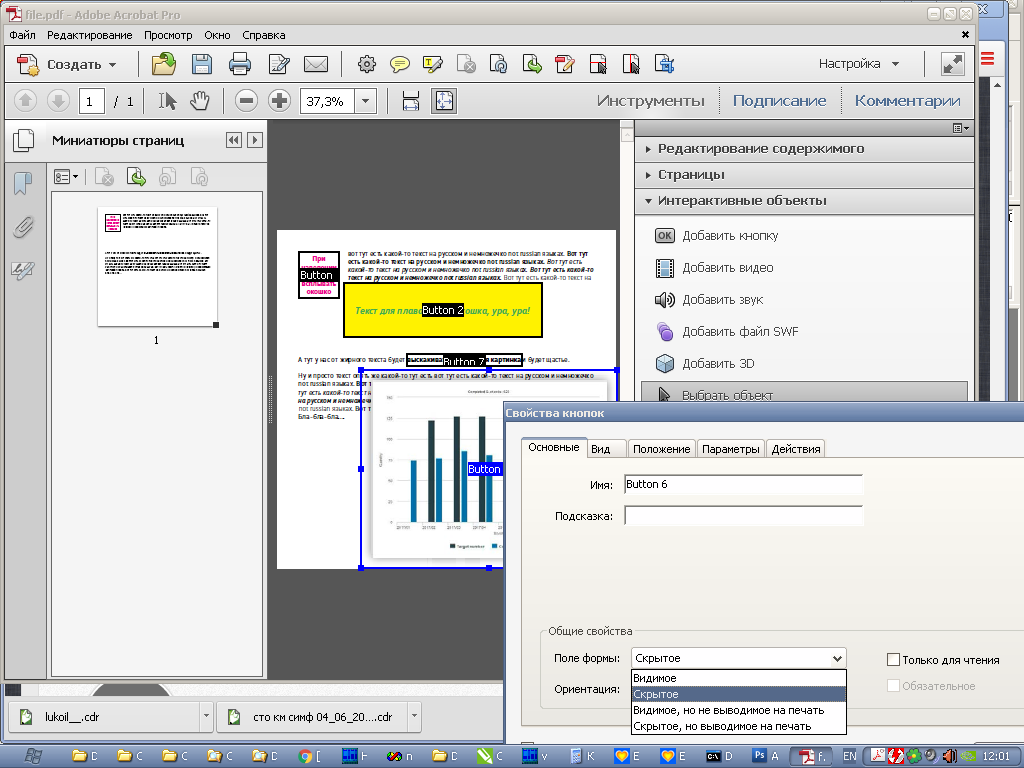This screenshot has height=768, width=1024.
Task: Switch to the Положение tab
Action: [x=662, y=449]
